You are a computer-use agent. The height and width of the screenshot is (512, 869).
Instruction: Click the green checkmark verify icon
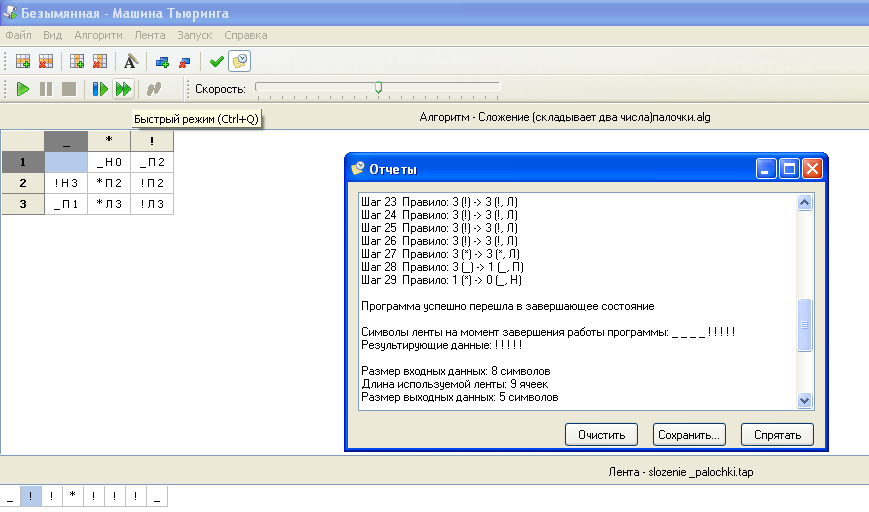216,62
